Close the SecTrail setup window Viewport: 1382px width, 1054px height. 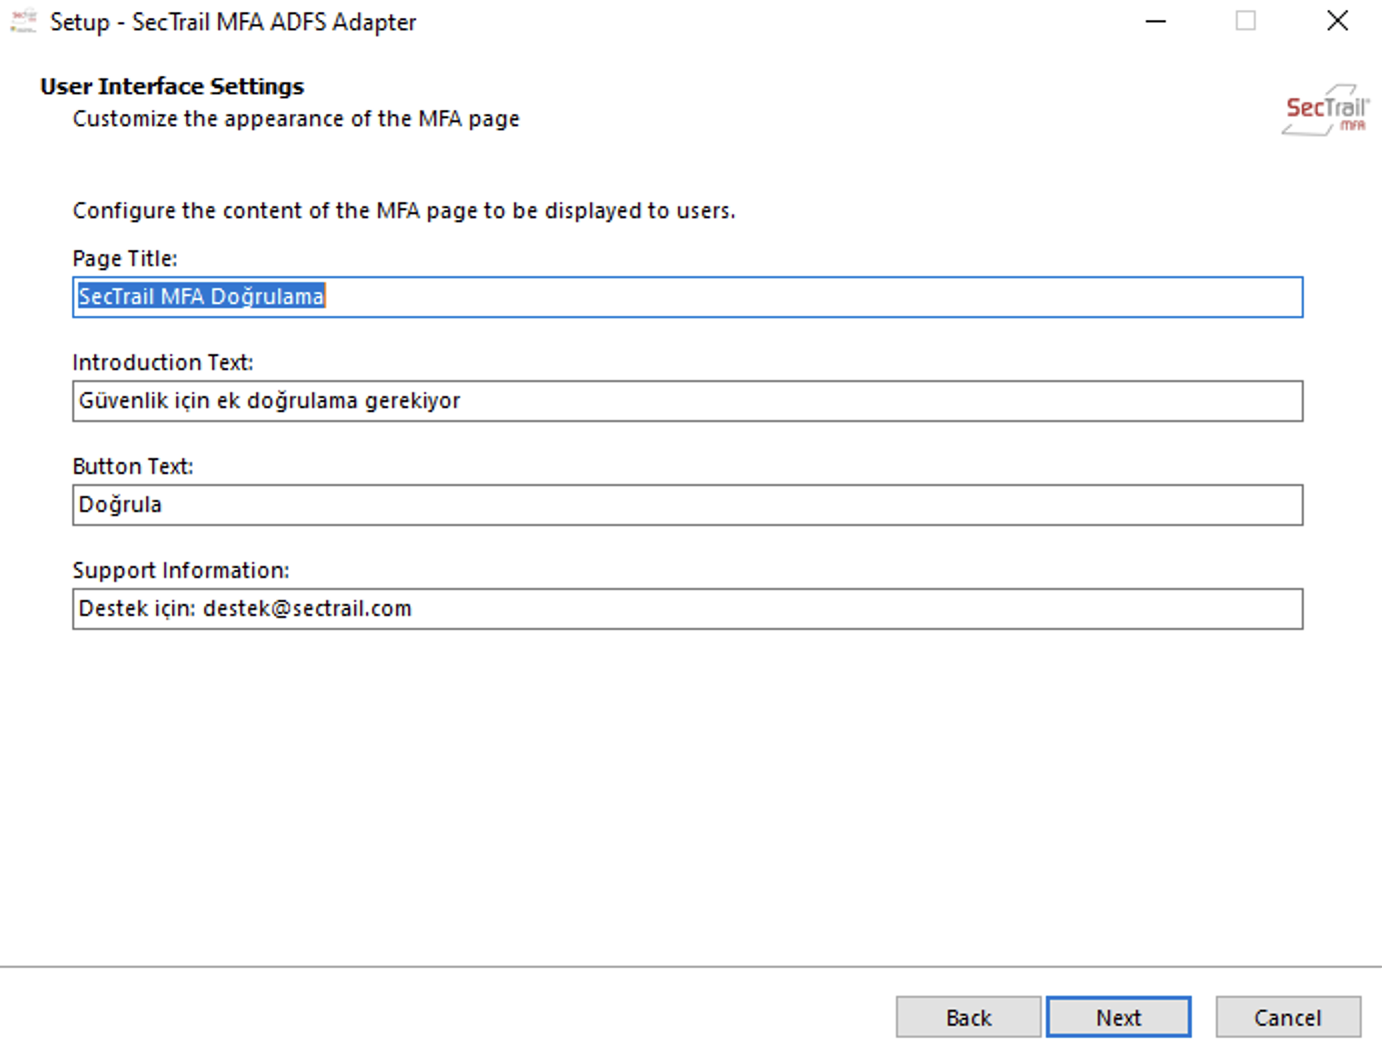(x=1337, y=21)
